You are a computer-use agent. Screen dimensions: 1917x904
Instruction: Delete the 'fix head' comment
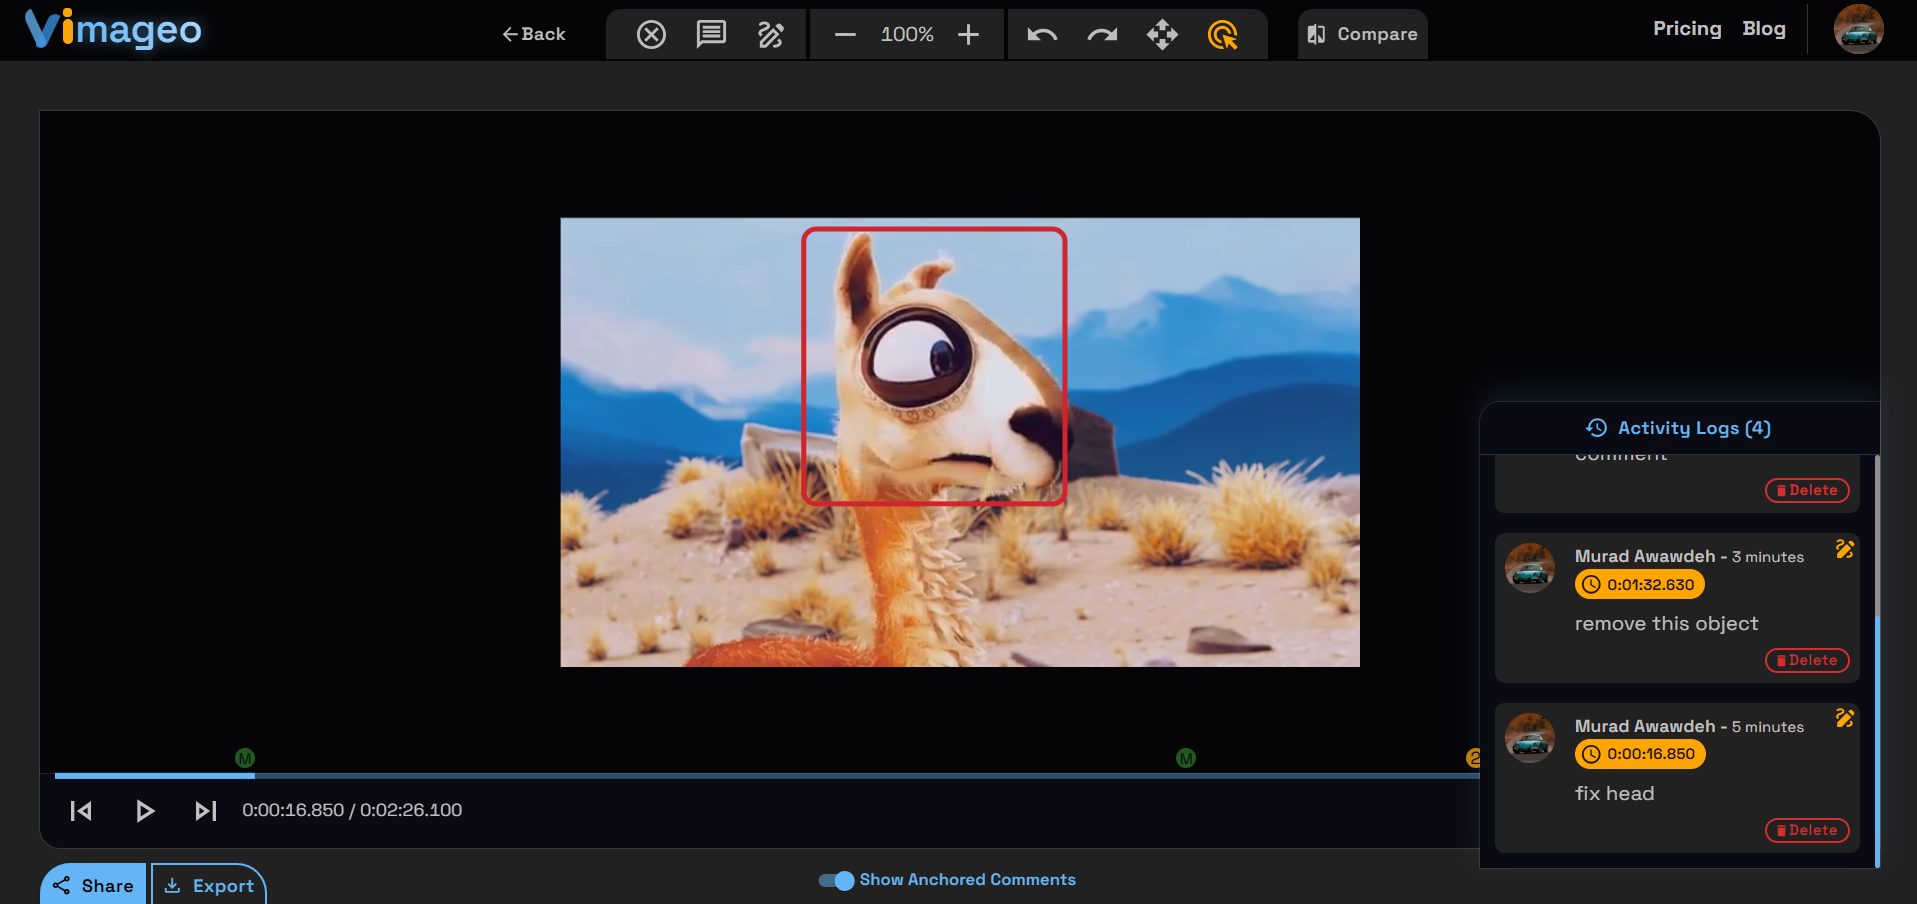1807,830
